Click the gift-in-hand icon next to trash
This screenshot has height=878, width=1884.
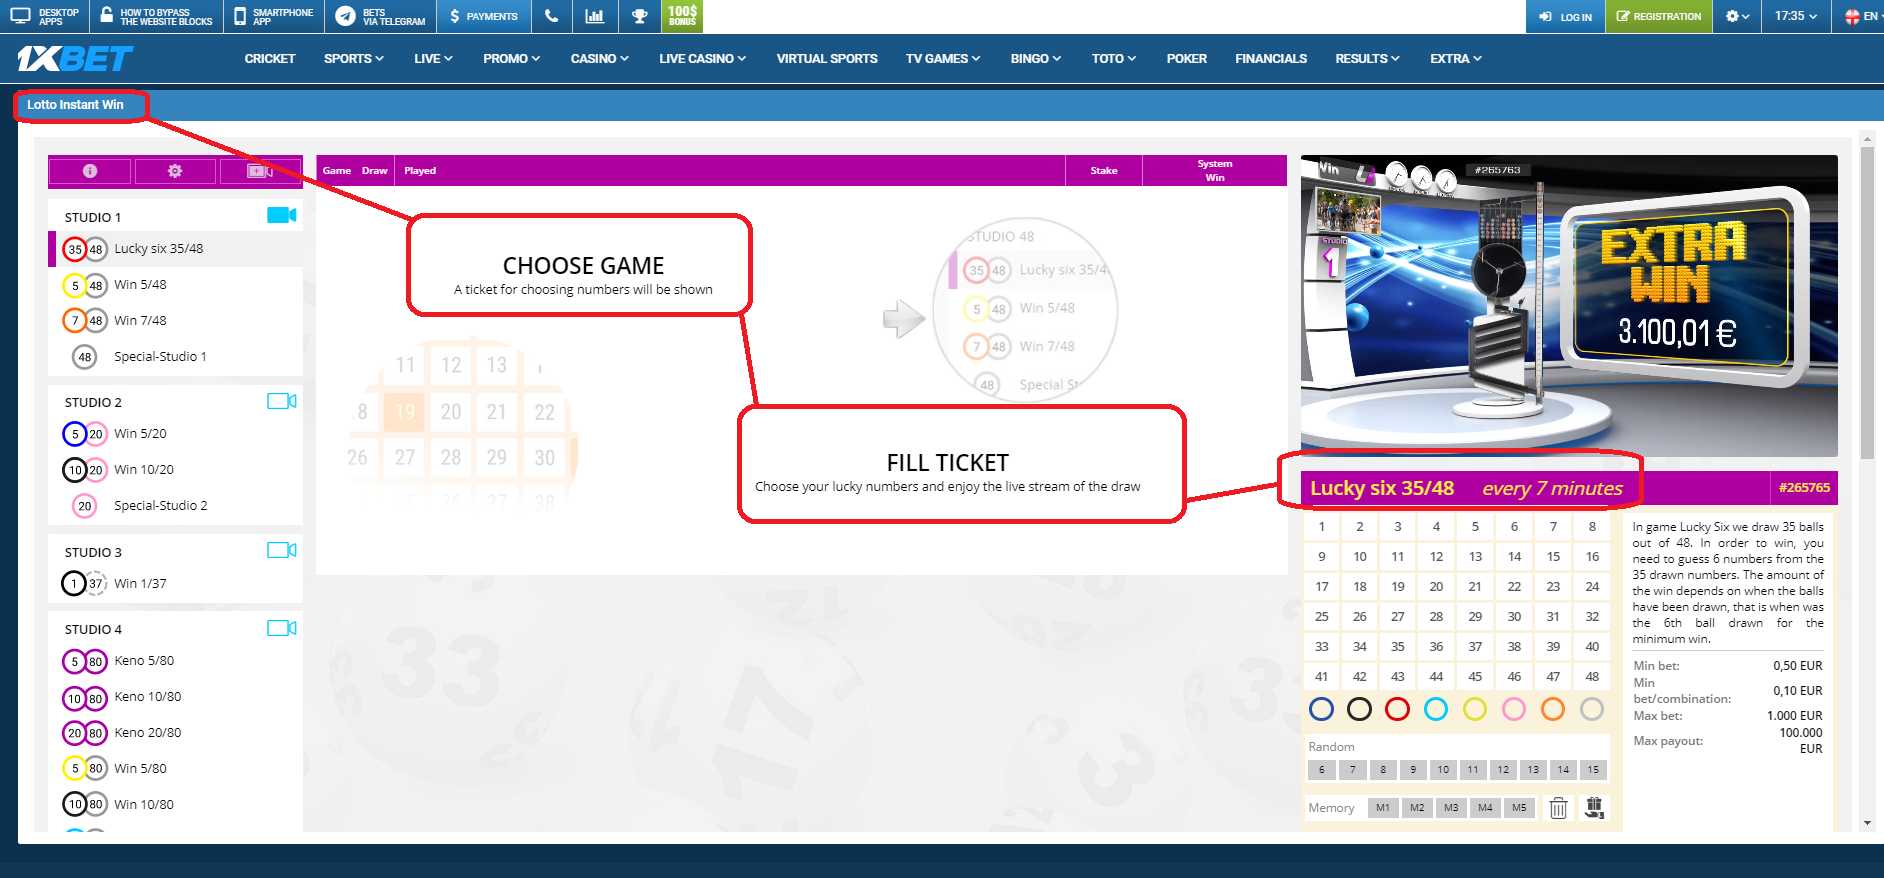[1594, 808]
